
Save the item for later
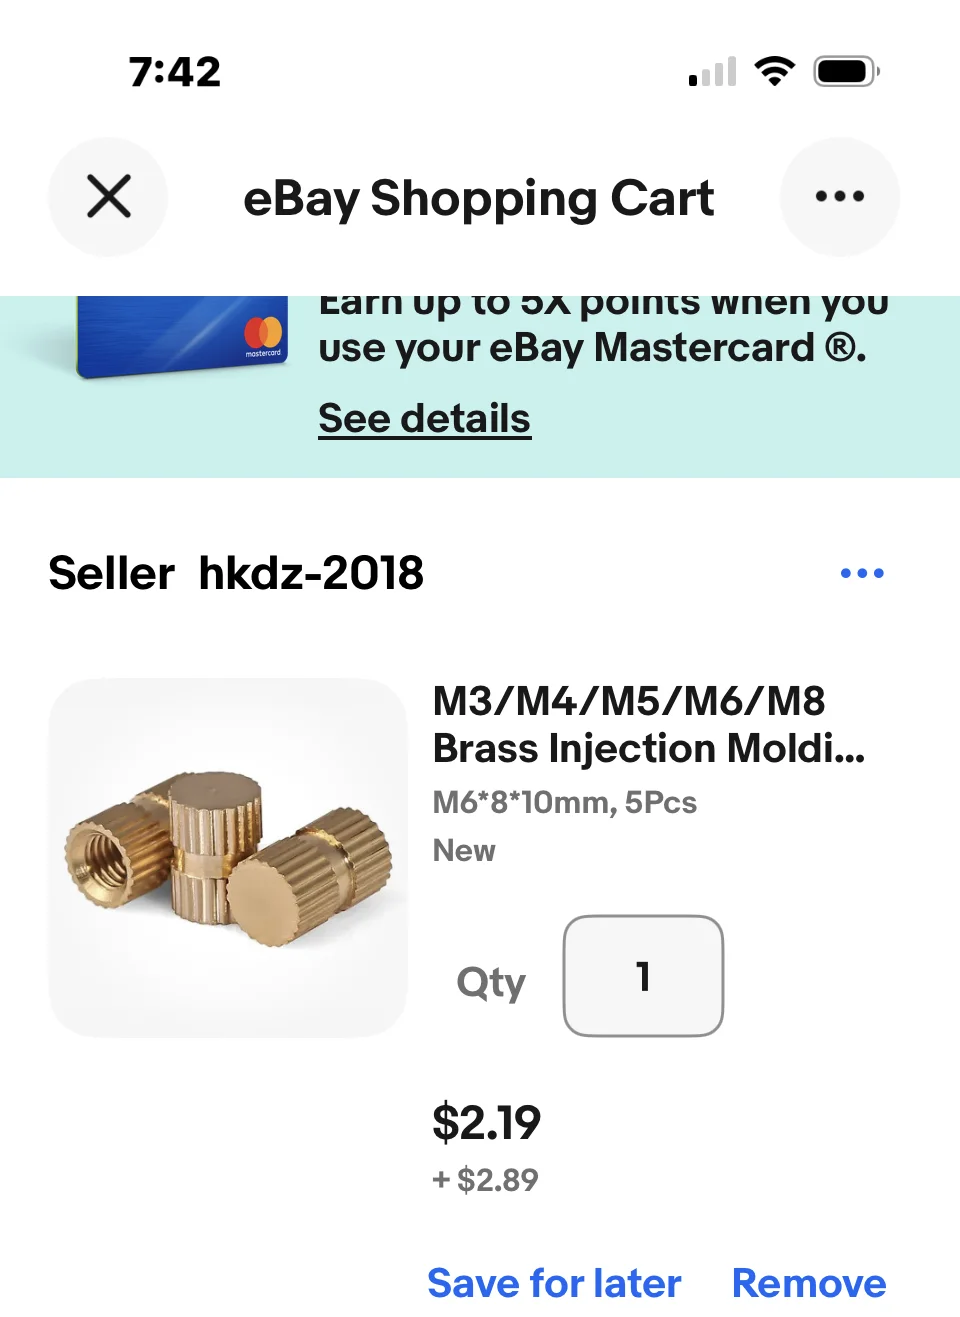[554, 1283]
